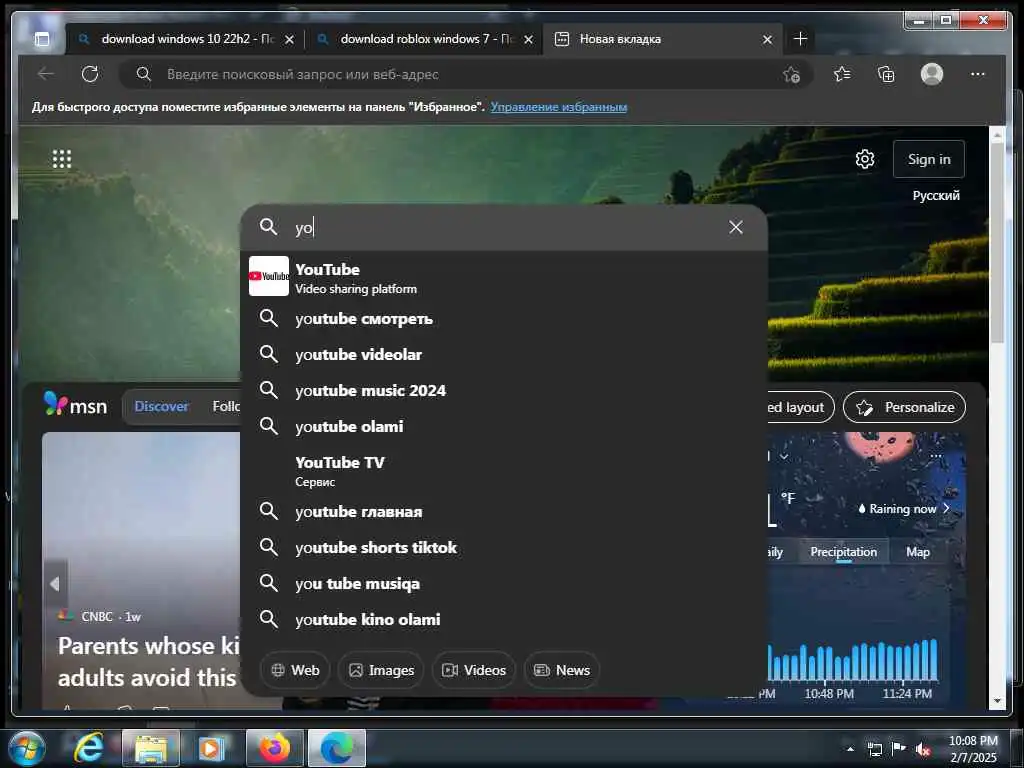
Task: Select the Map weather tab
Action: [x=918, y=552]
